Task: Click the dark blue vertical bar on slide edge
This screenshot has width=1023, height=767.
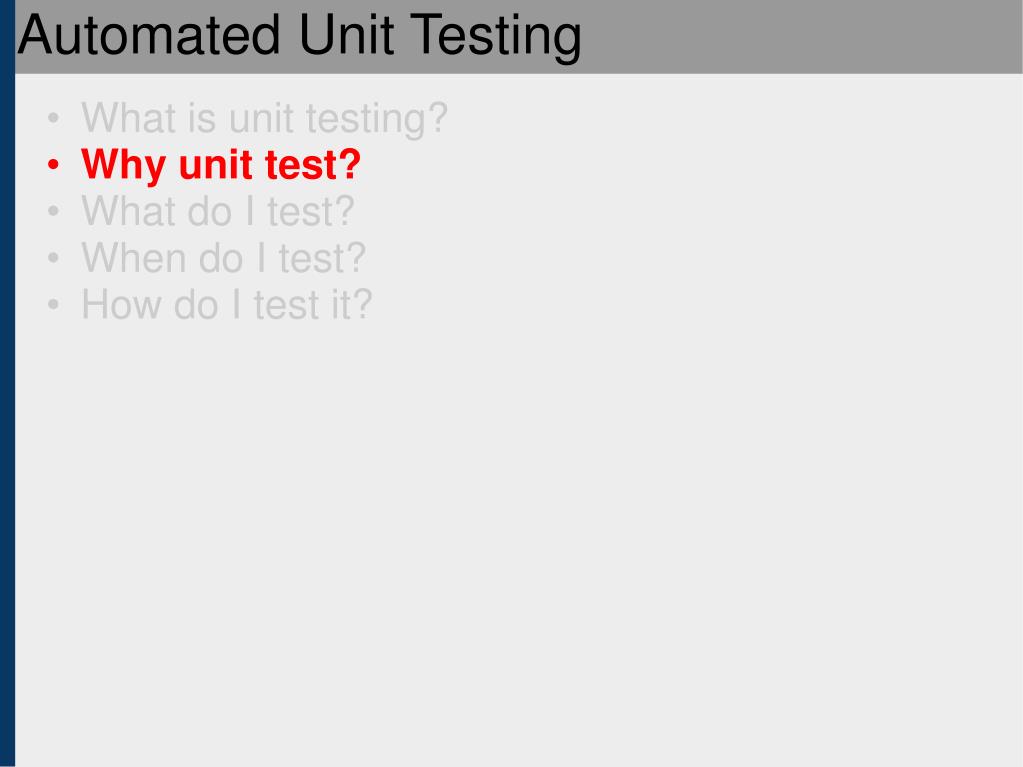Action: tap(7, 384)
